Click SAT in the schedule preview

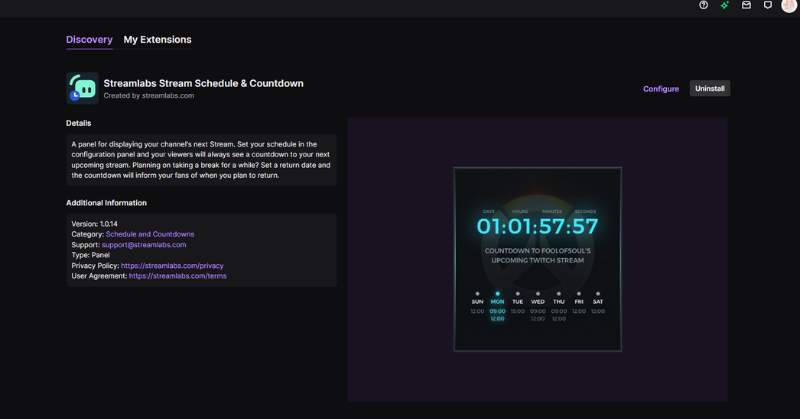[598, 302]
